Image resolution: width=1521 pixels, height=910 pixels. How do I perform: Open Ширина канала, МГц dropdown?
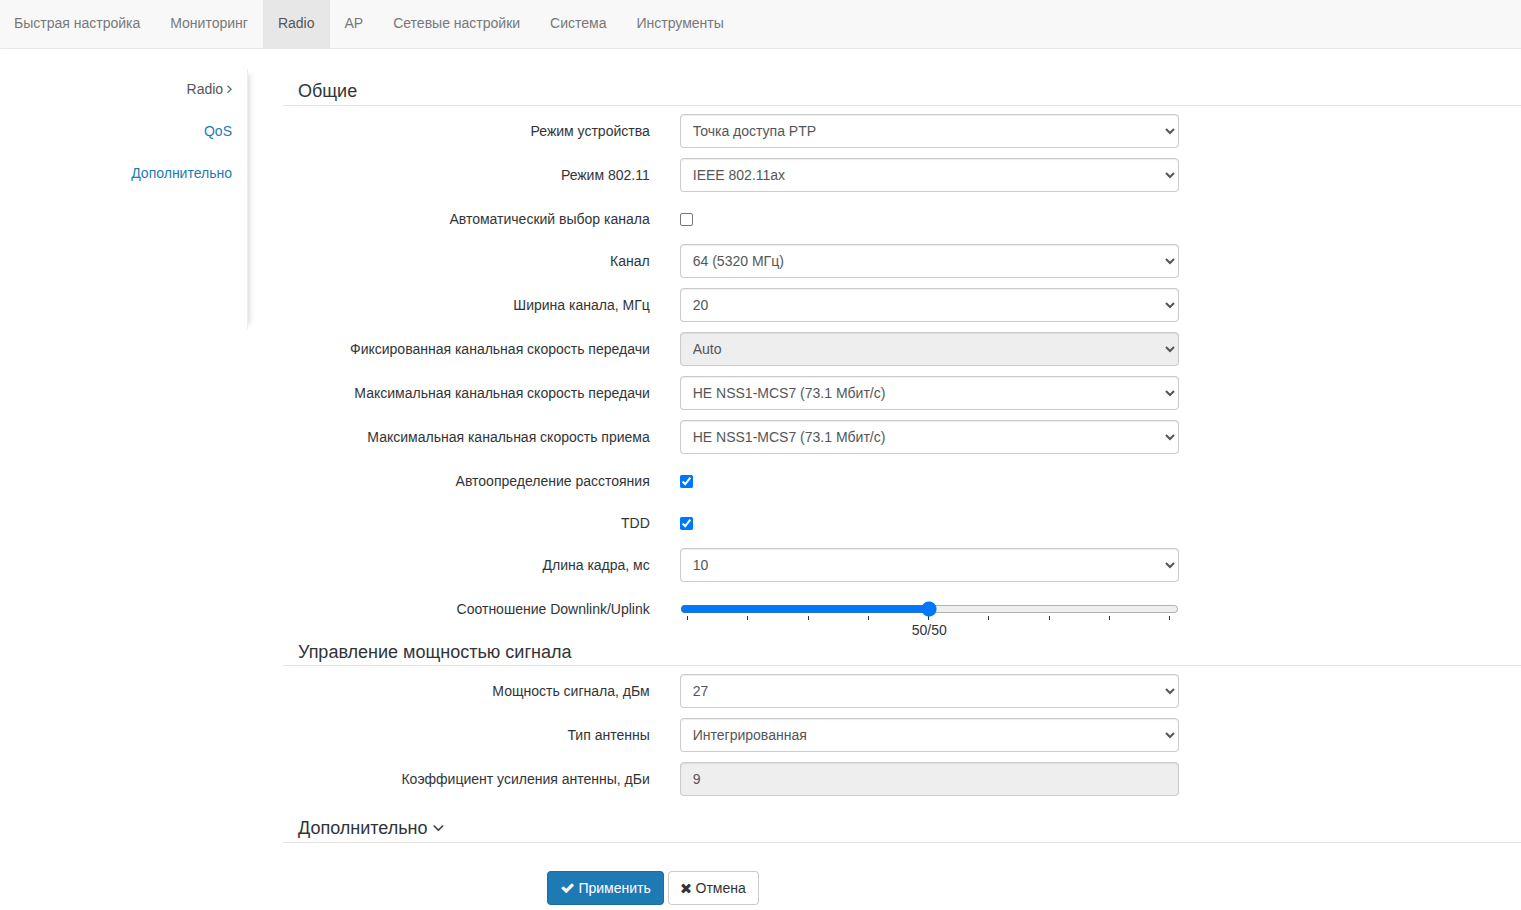pyautogui.click(x=928, y=306)
